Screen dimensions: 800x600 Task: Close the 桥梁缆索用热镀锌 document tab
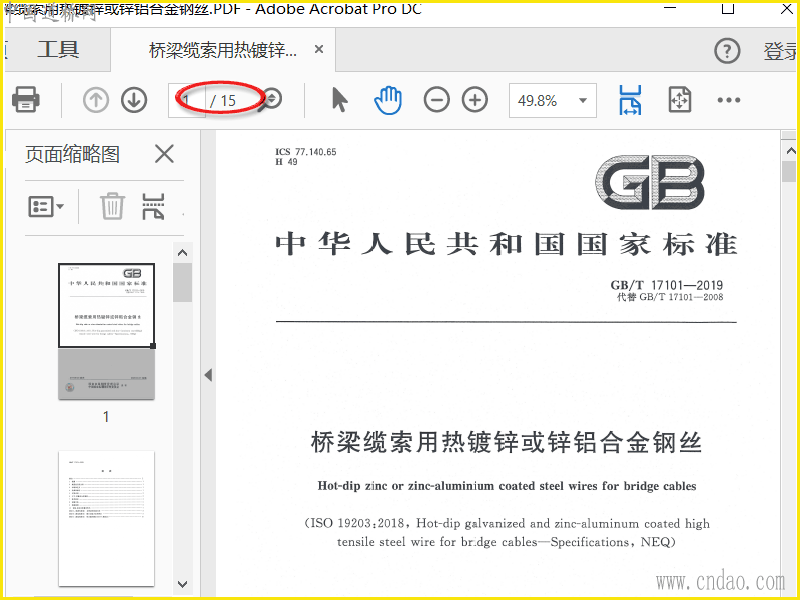click(319, 49)
